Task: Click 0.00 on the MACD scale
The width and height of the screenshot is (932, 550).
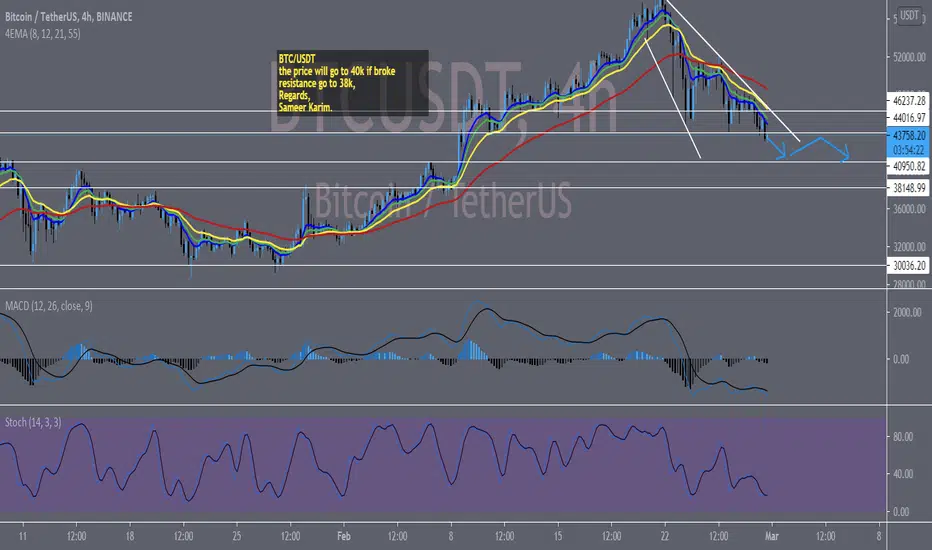Action: coord(901,359)
